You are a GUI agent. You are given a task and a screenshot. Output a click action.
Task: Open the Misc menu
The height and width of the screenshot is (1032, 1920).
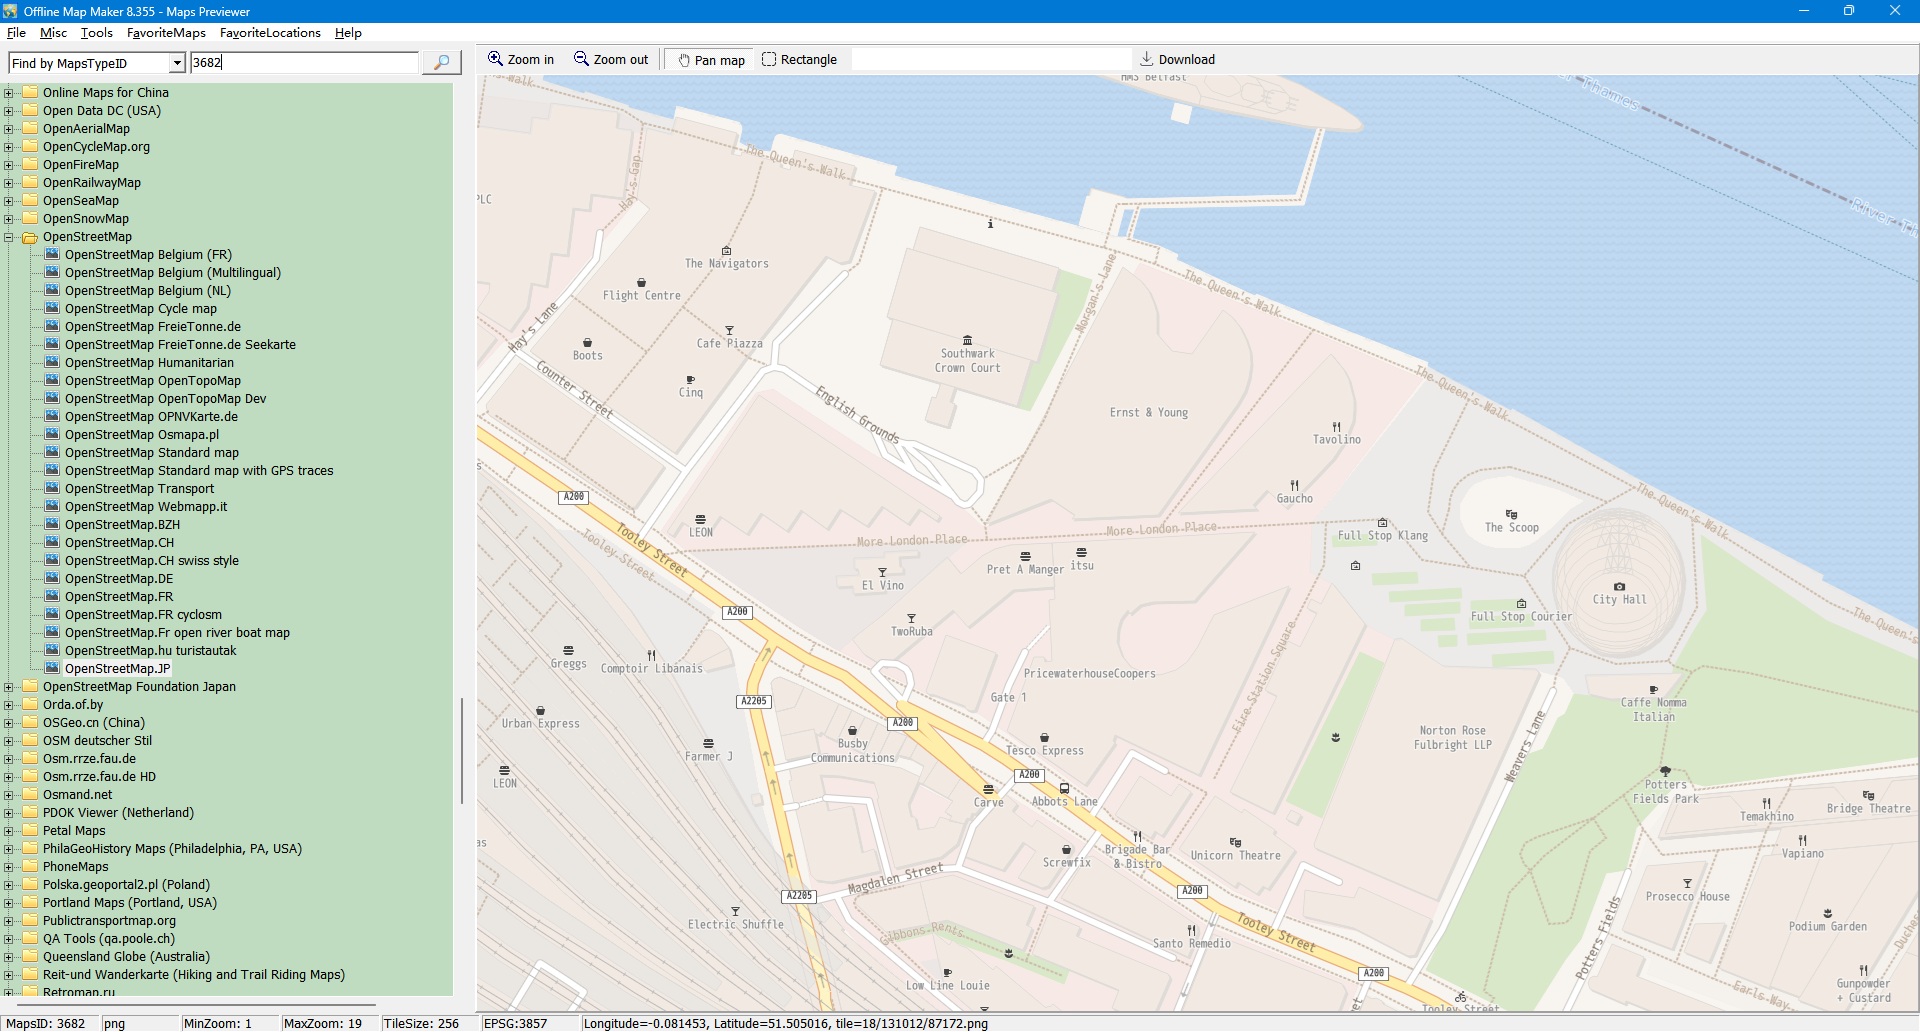point(53,32)
